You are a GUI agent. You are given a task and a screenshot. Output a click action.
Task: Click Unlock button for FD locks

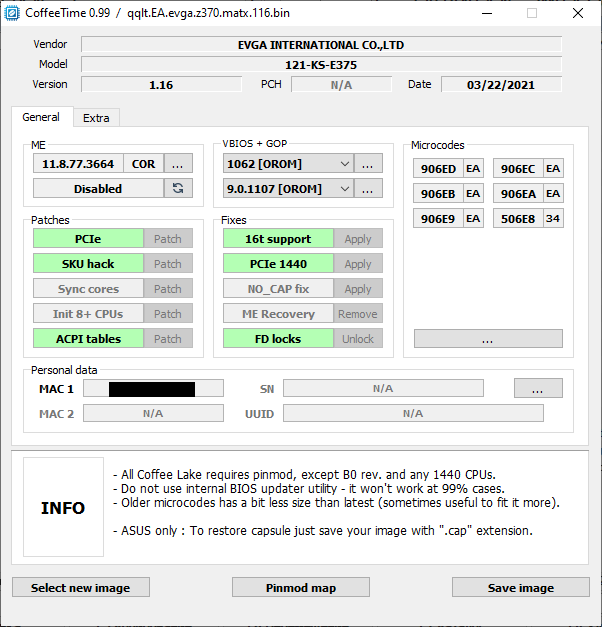click(358, 339)
